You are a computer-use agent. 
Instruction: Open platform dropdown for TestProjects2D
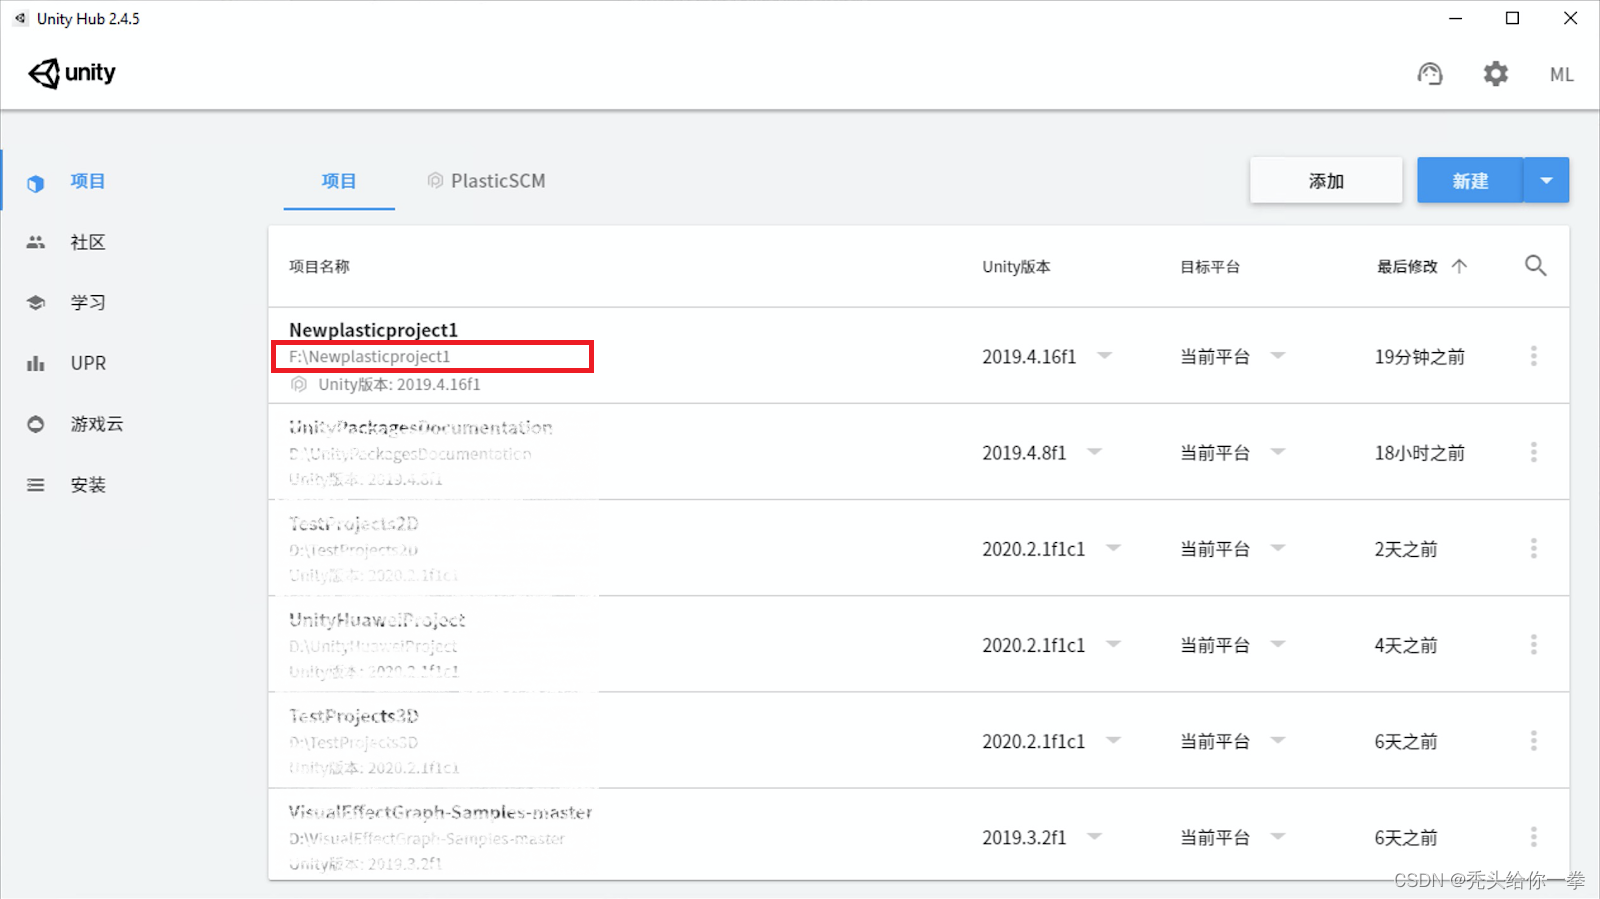pos(1278,548)
